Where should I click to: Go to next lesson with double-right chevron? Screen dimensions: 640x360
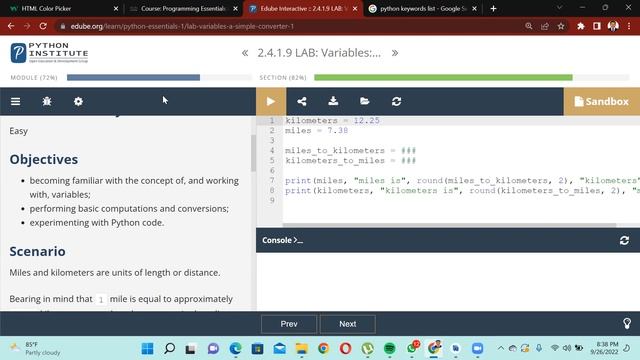pos(395,53)
